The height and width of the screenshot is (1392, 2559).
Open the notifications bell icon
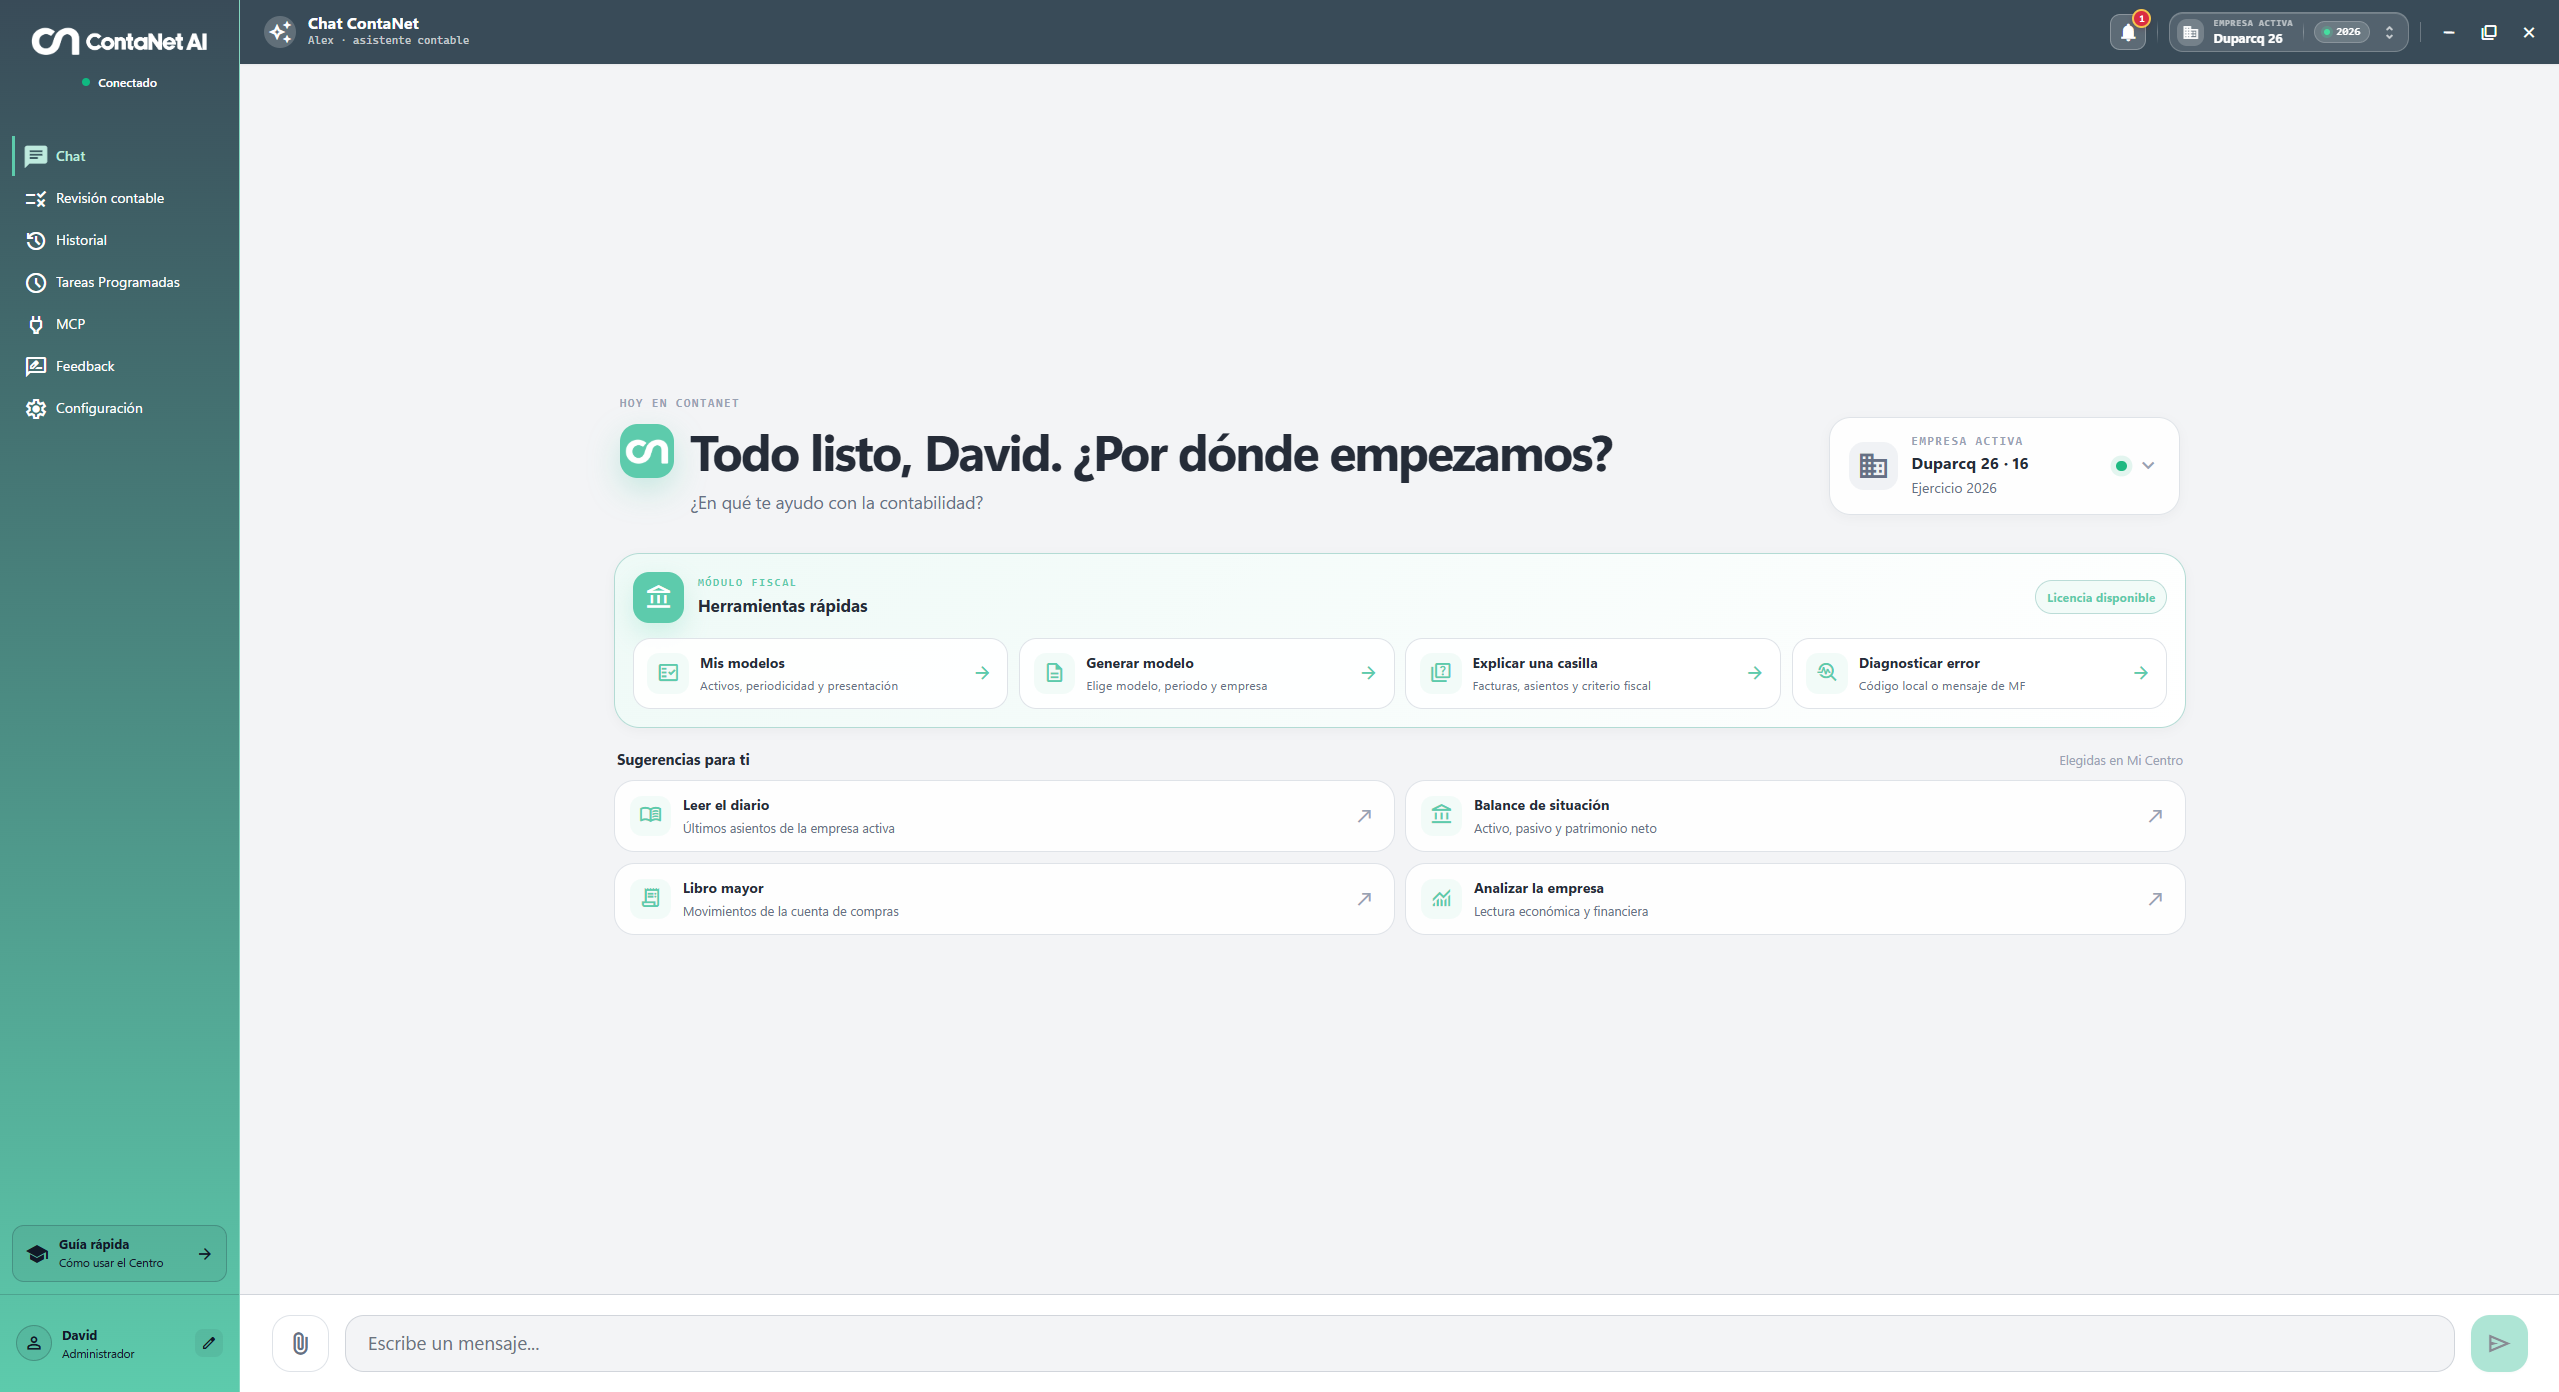2128,32
